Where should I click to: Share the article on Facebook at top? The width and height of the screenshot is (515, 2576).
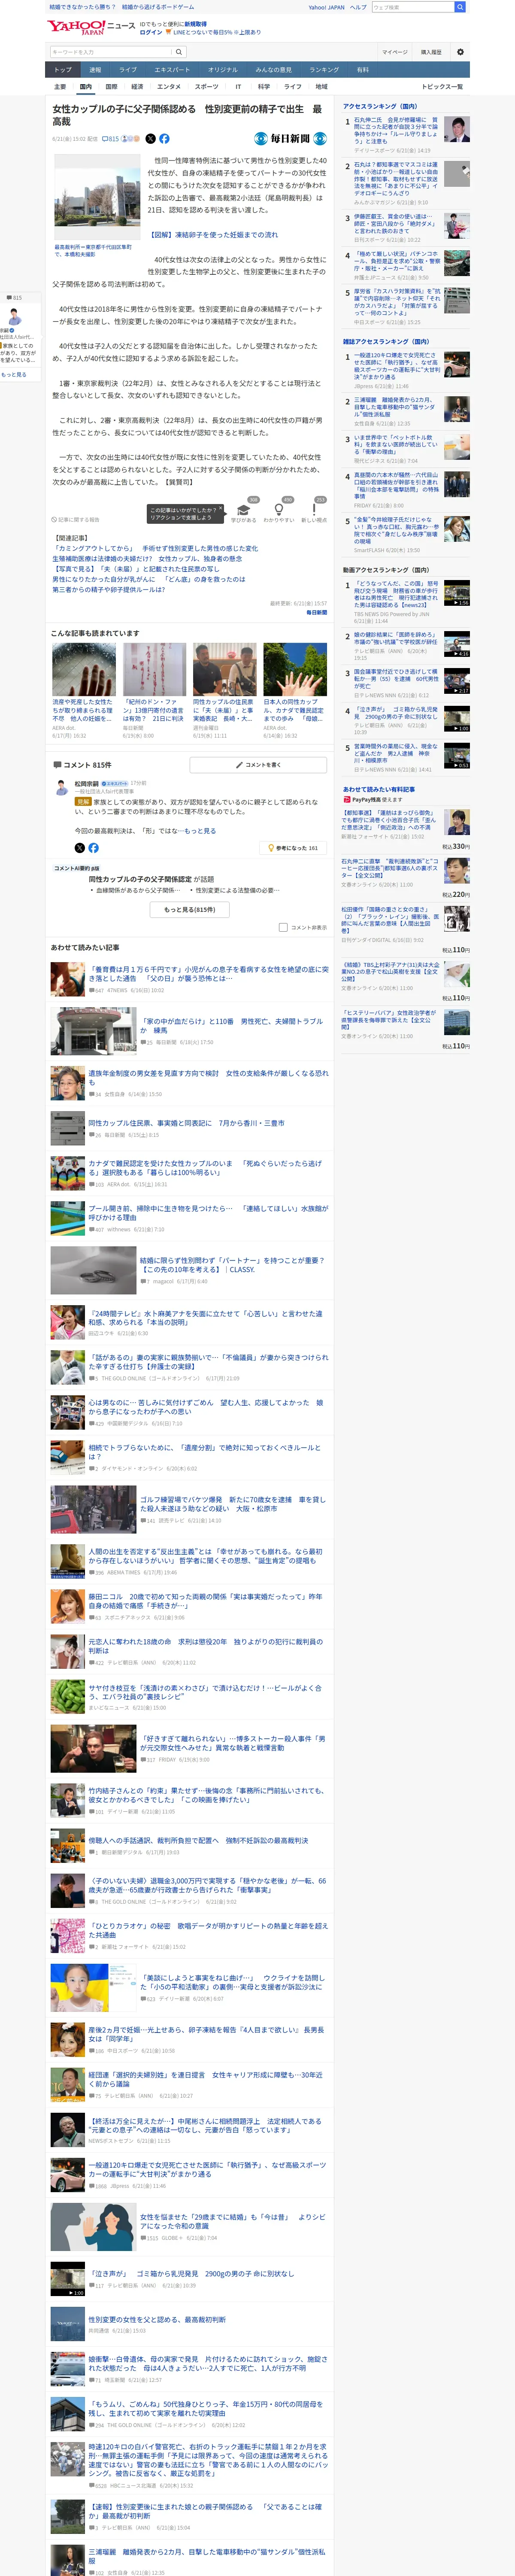(164, 139)
